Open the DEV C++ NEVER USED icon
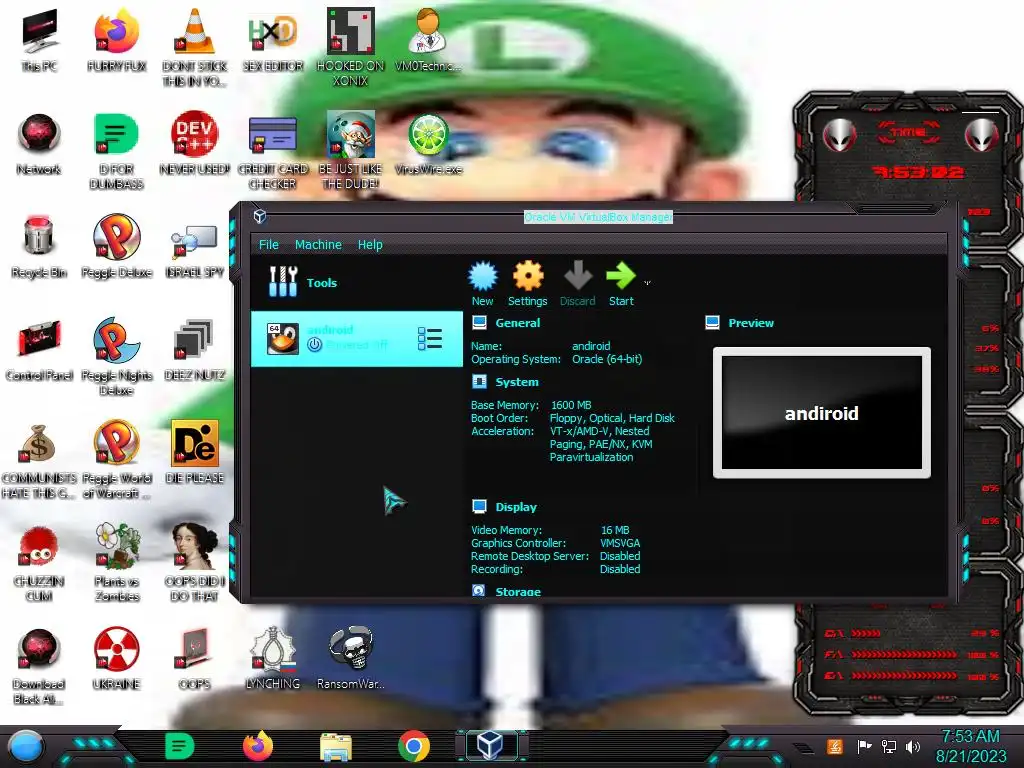 [x=194, y=144]
